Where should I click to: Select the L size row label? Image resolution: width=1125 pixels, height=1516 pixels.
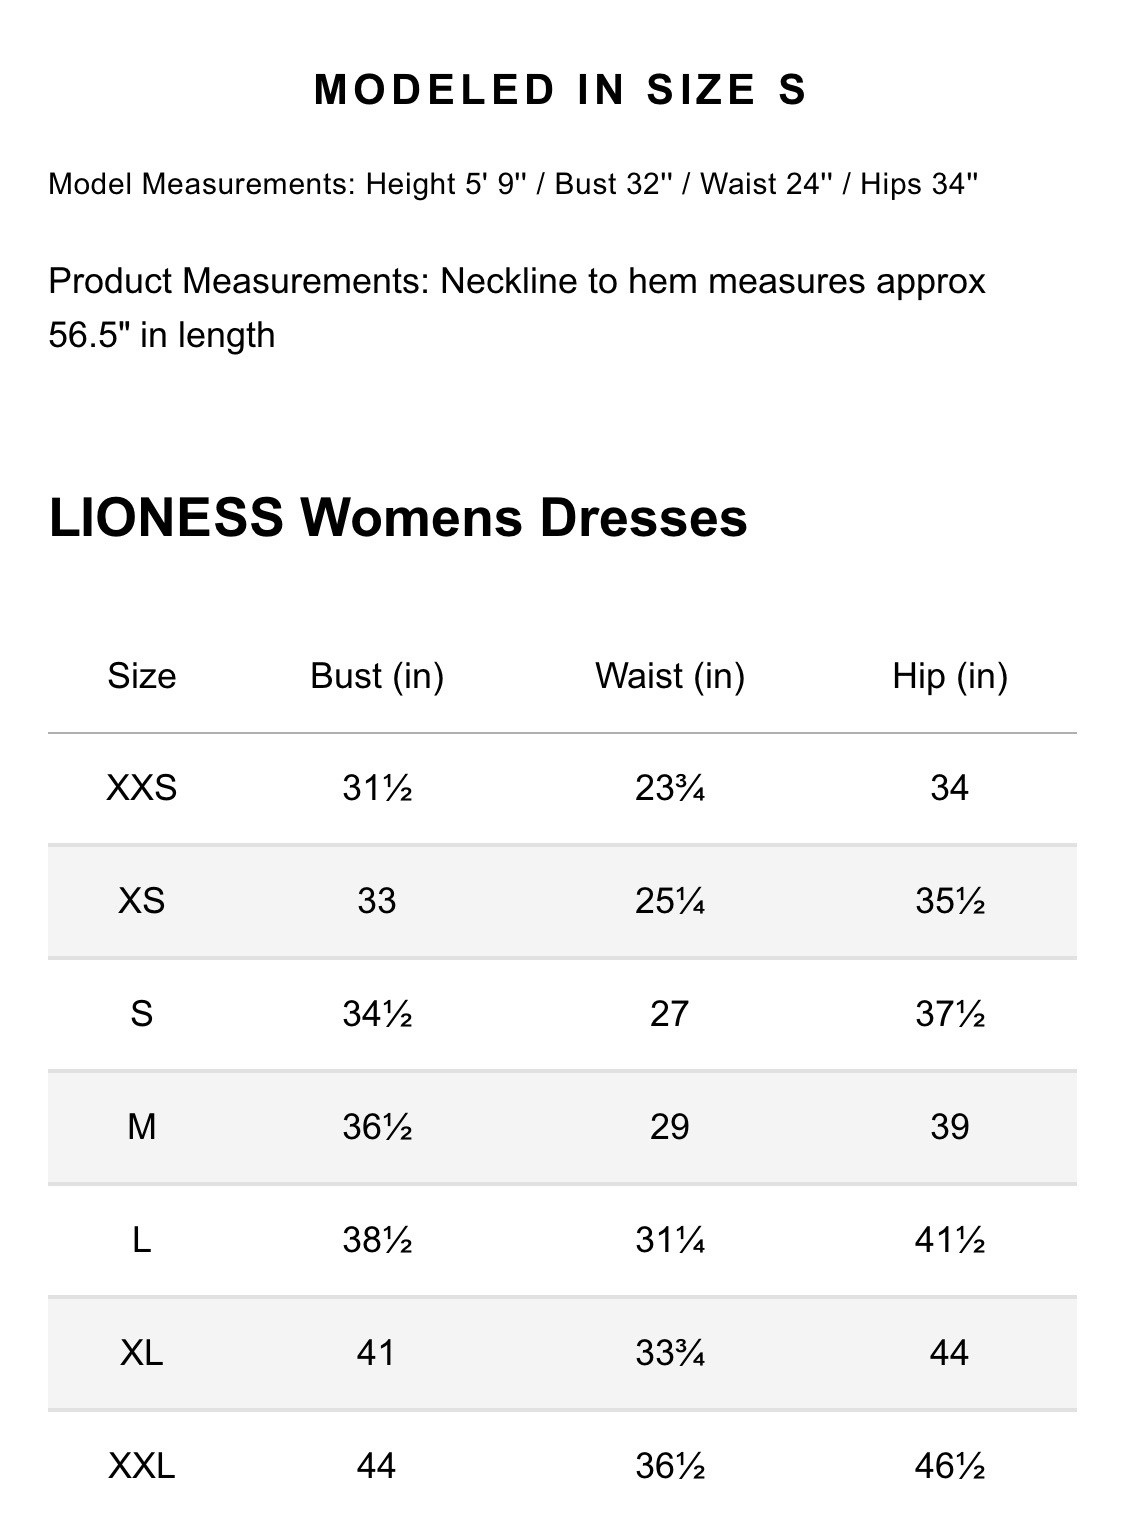[x=142, y=1240]
